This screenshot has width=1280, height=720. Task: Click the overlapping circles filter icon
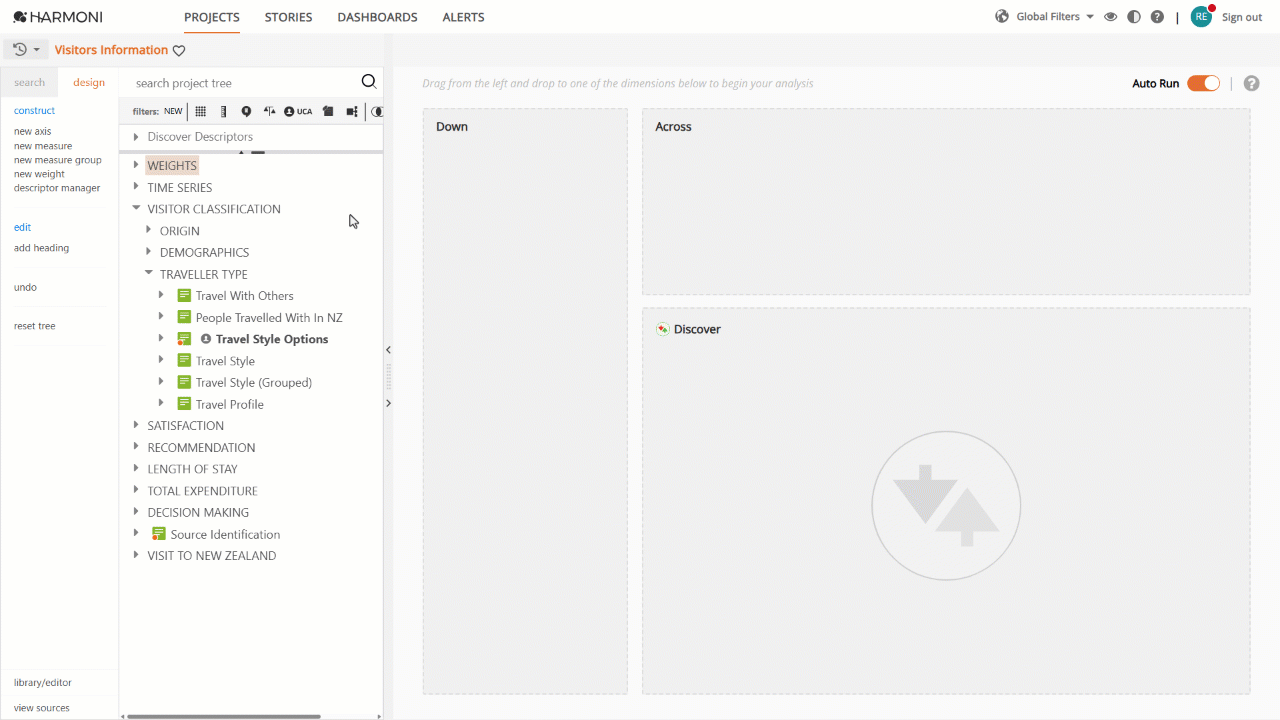click(x=377, y=112)
